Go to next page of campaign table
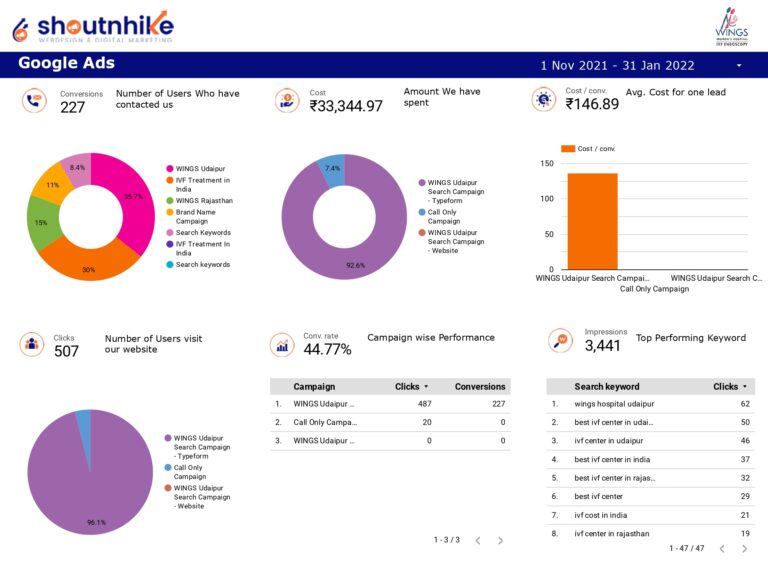This screenshot has height=576, width=768. [500, 540]
